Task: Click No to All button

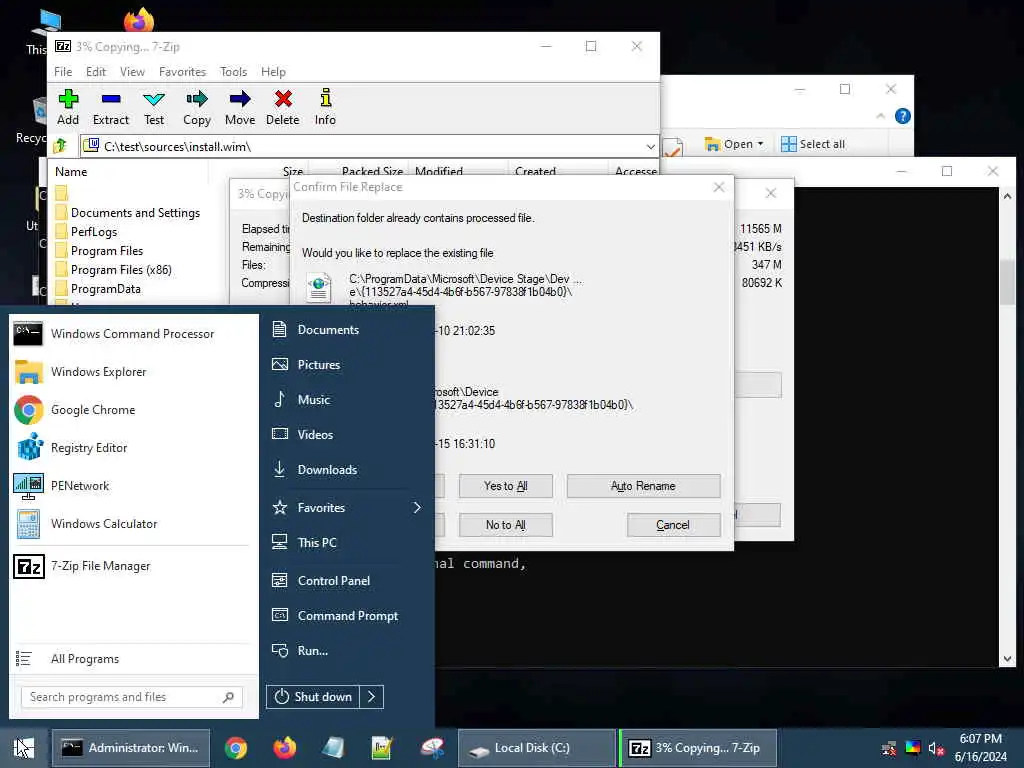Action: pos(505,524)
